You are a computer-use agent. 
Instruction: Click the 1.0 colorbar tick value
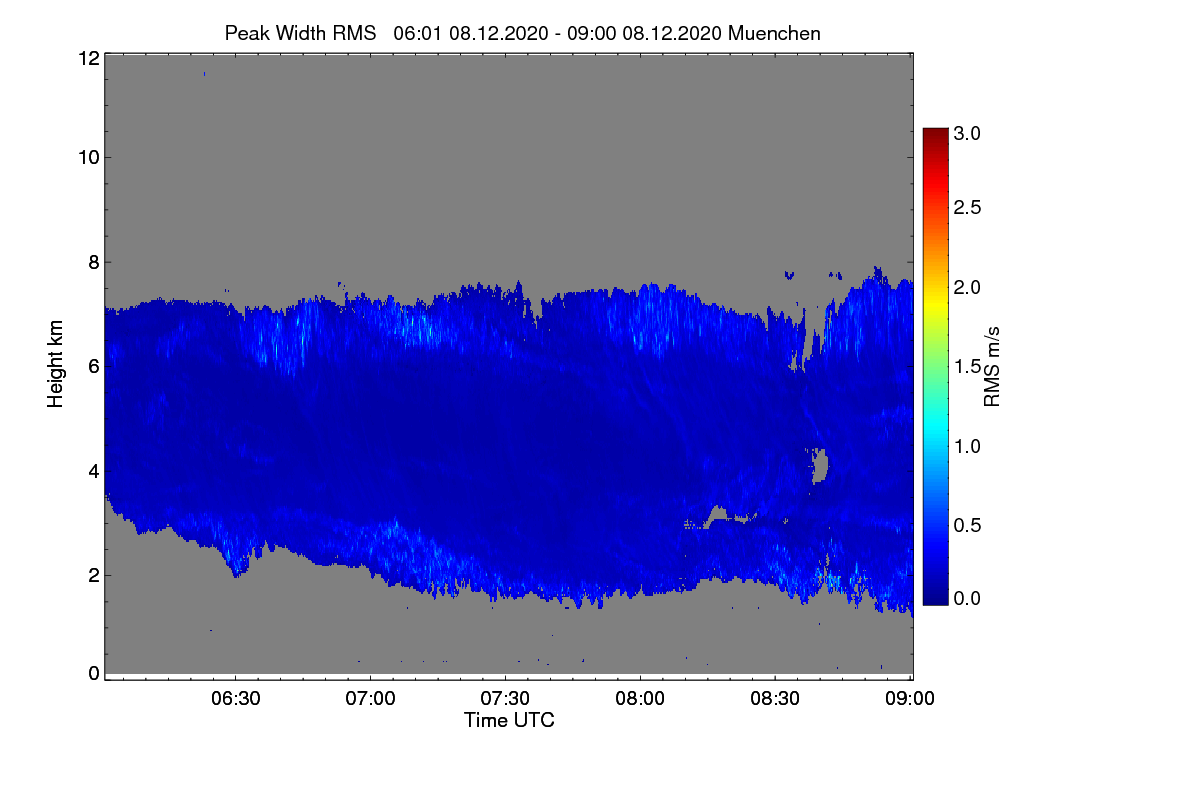click(x=967, y=446)
